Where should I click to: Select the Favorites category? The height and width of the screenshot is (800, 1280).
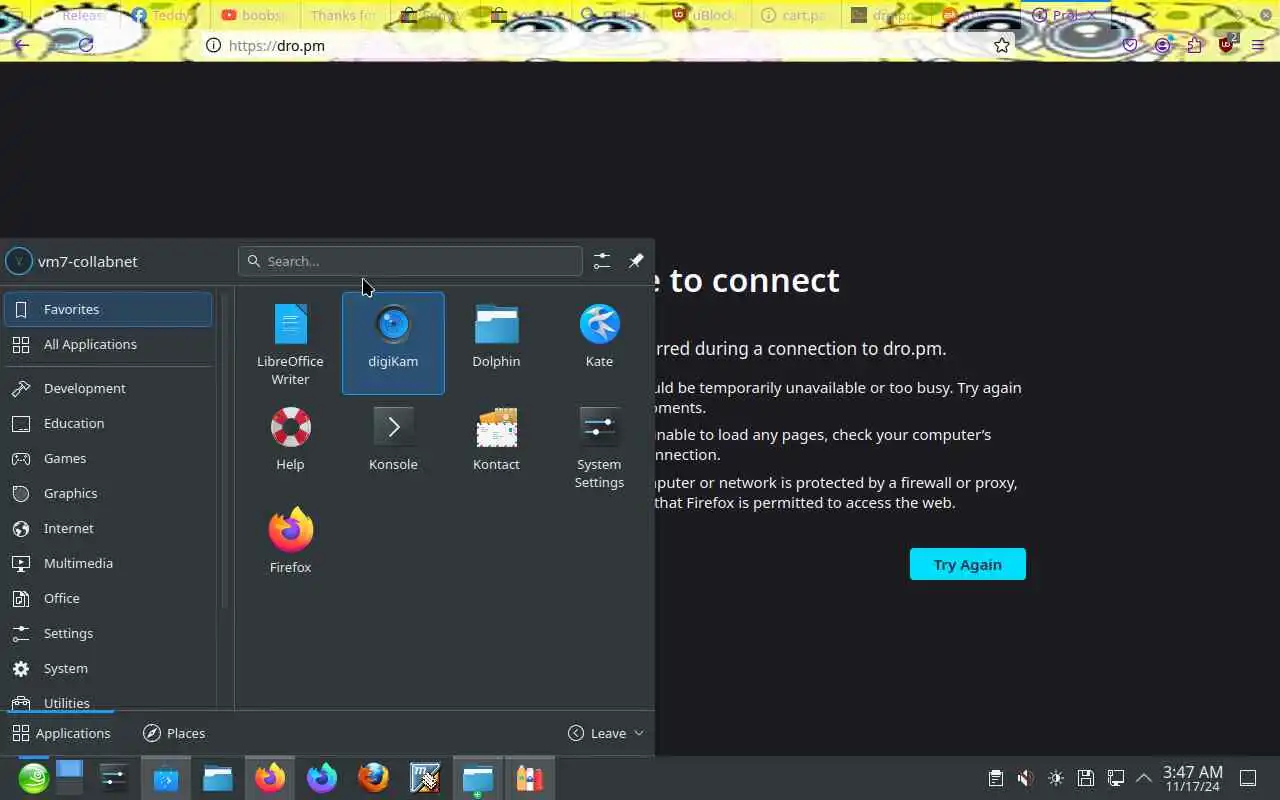[108, 309]
